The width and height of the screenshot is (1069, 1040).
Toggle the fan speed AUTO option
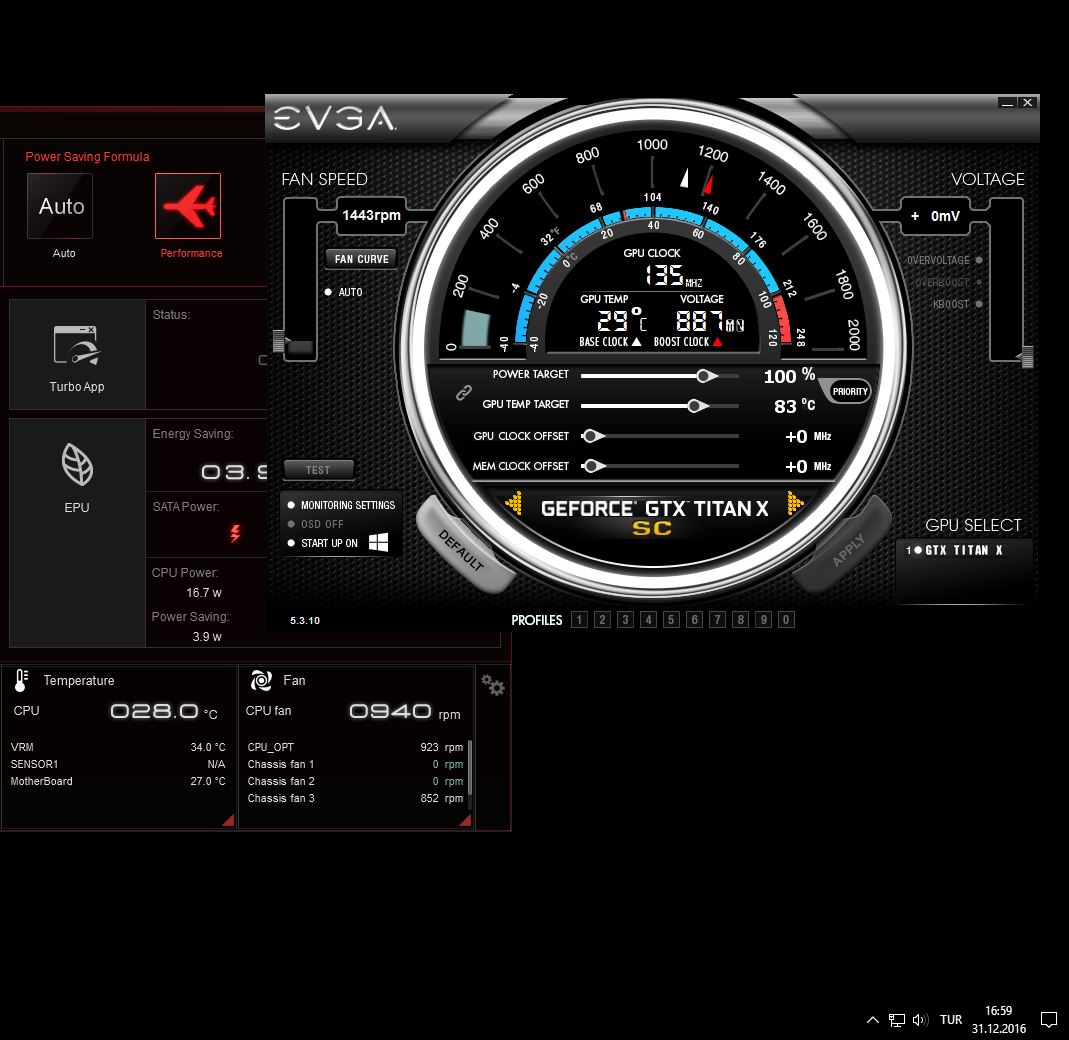[344, 292]
